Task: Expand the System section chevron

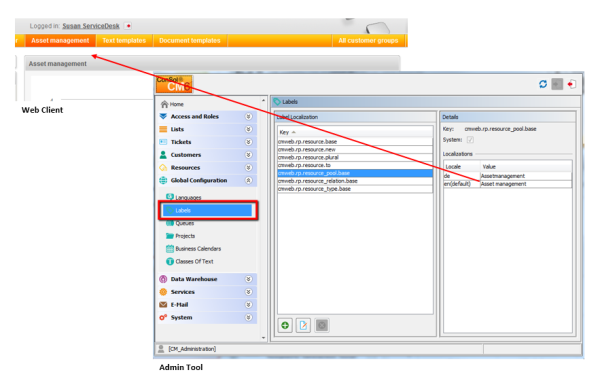Action: pos(248,317)
